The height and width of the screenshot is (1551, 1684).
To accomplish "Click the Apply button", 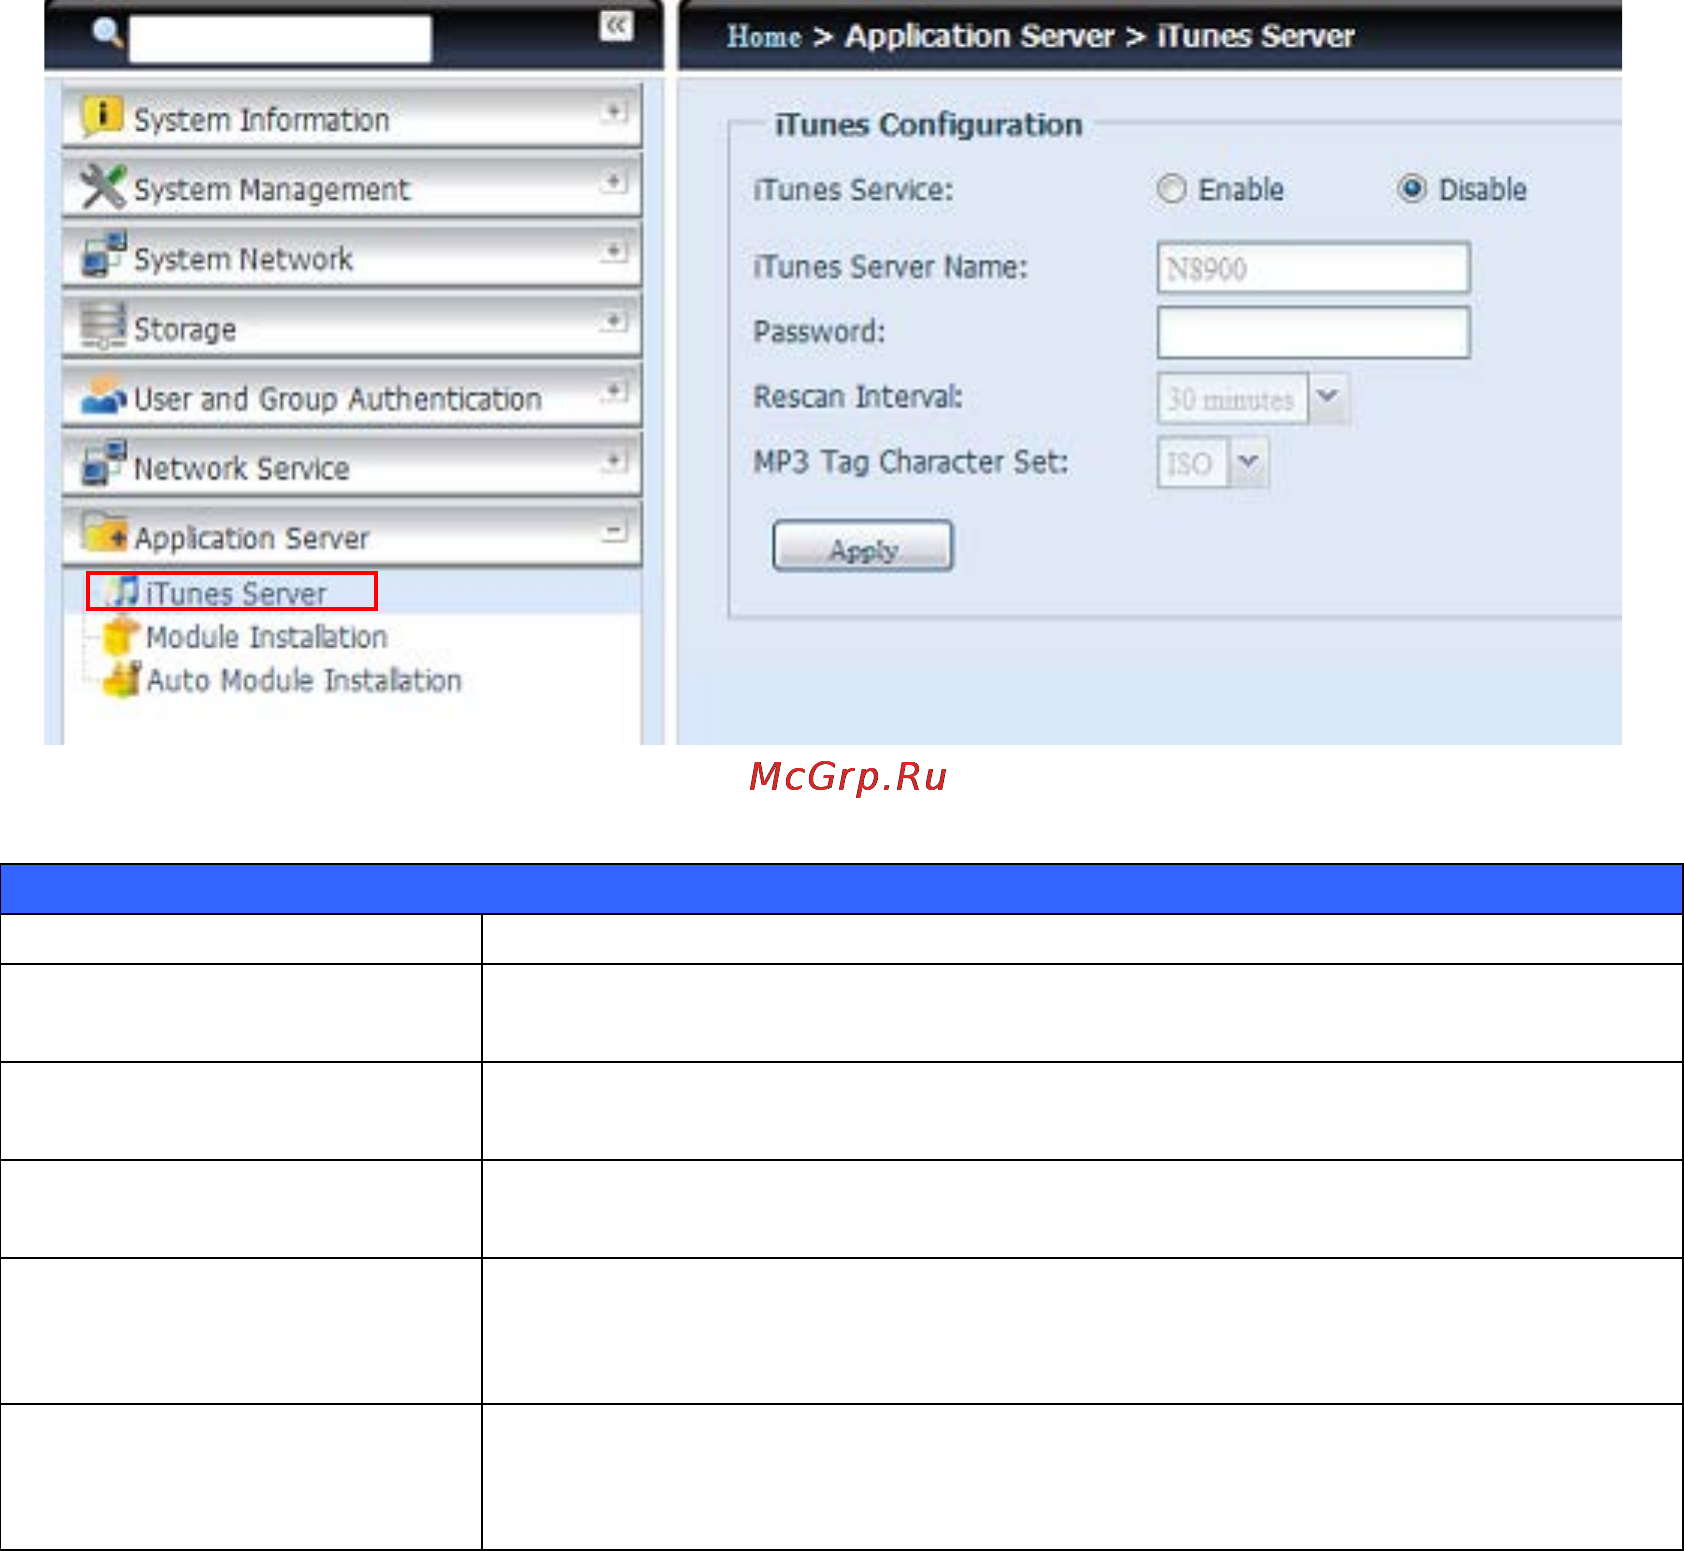I will point(863,546).
